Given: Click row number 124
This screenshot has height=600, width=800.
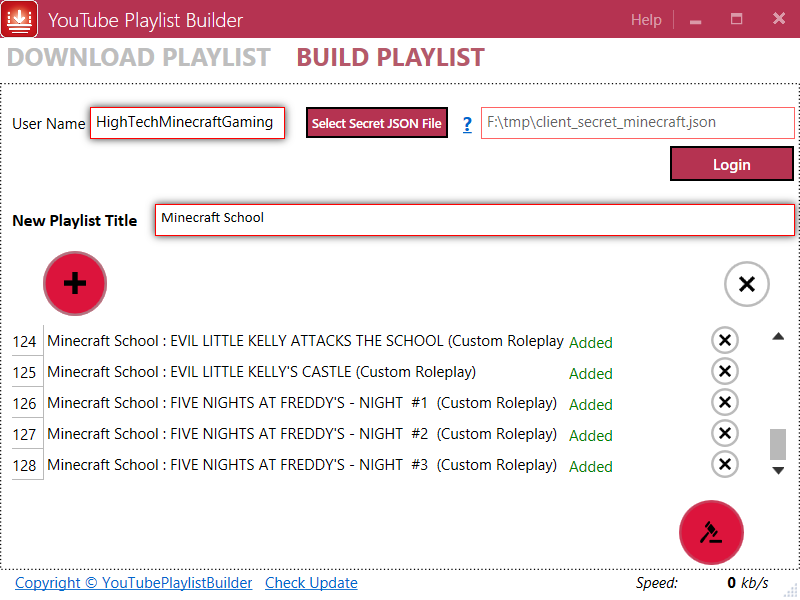Looking at the screenshot, I should (x=24, y=341).
